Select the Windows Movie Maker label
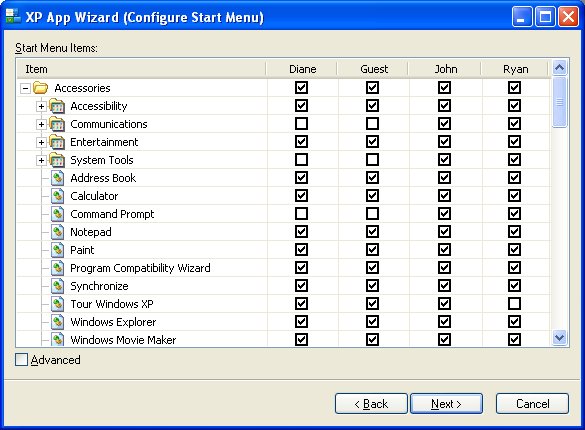The height and width of the screenshot is (430, 585). pyautogui.click(x=123, y=340)
